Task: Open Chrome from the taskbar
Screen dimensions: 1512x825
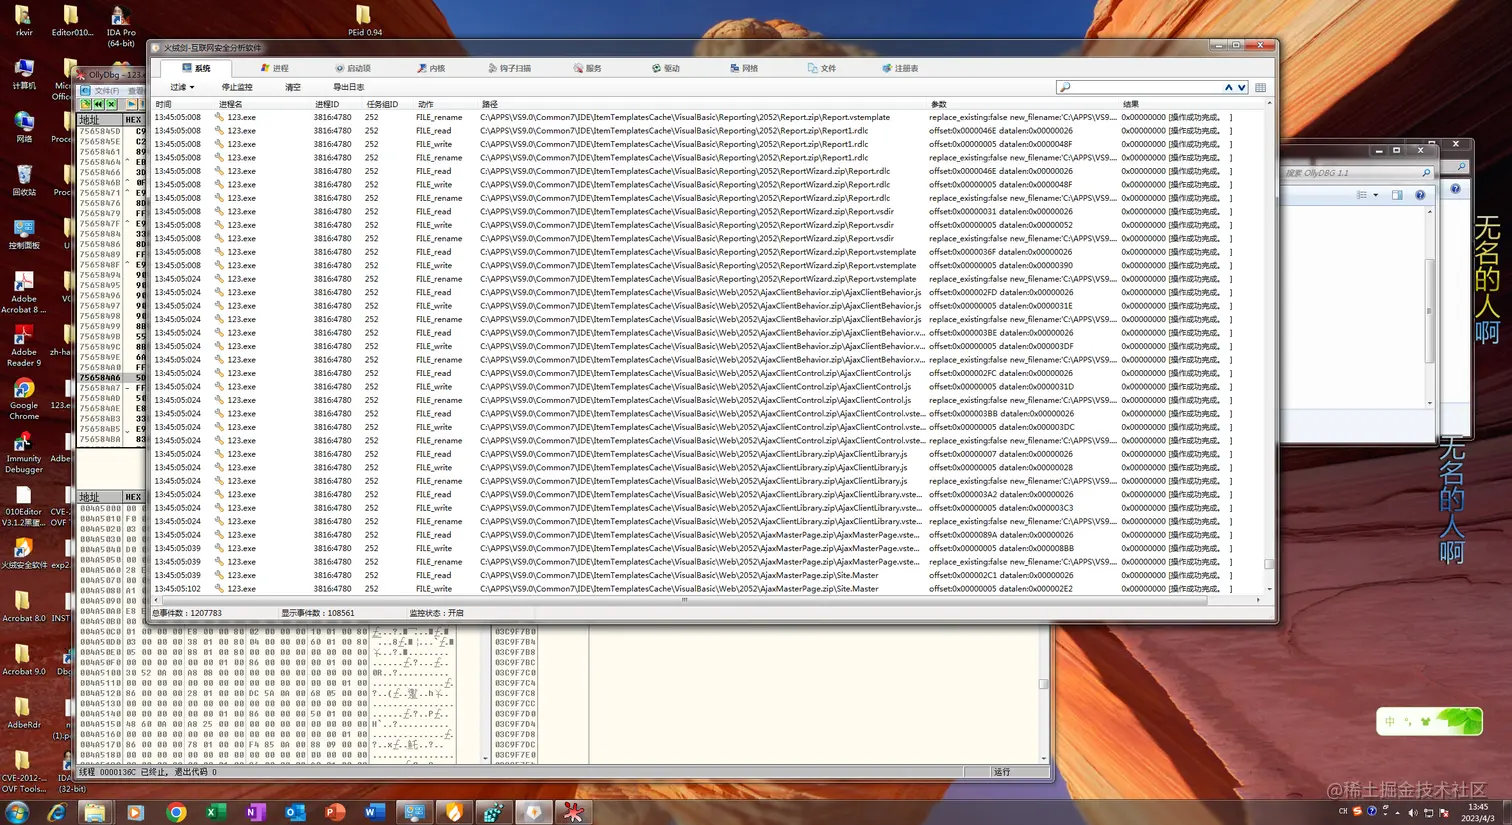Action: click(176, 812)
